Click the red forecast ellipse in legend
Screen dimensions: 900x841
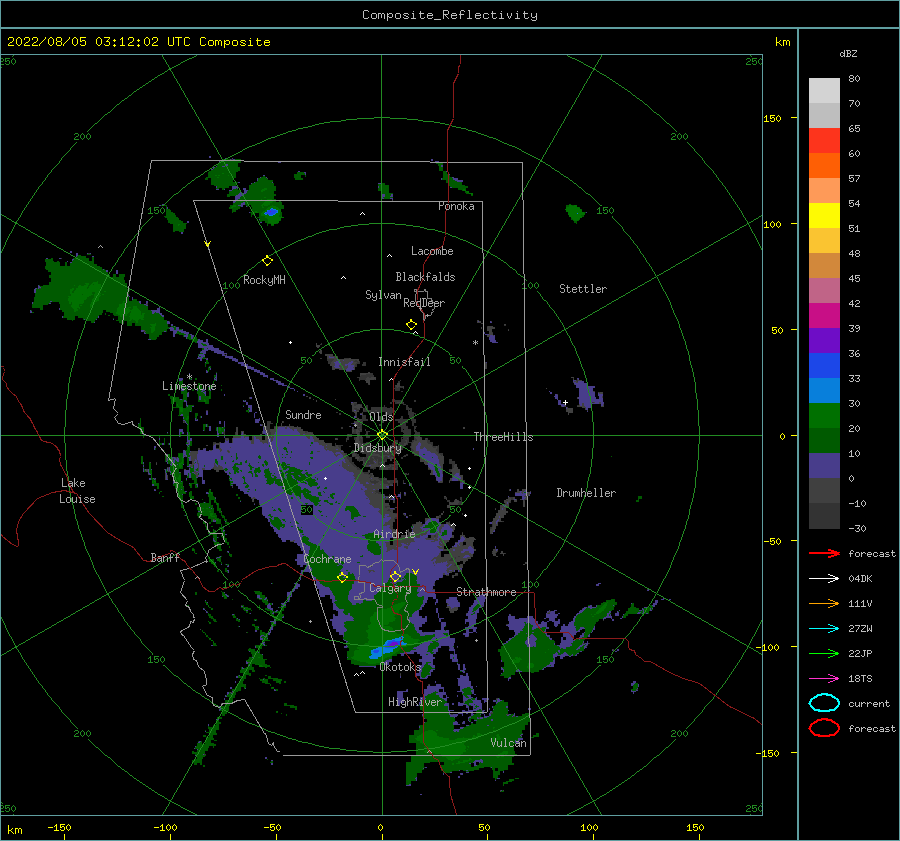pyautogui.click(x=824, y=728)
